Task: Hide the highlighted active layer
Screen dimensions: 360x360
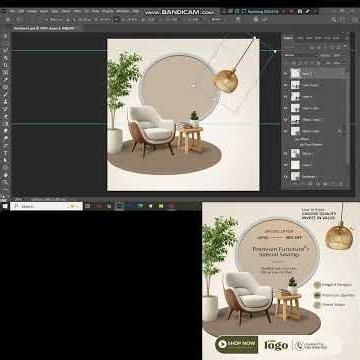Action: (x=285, y=74)
